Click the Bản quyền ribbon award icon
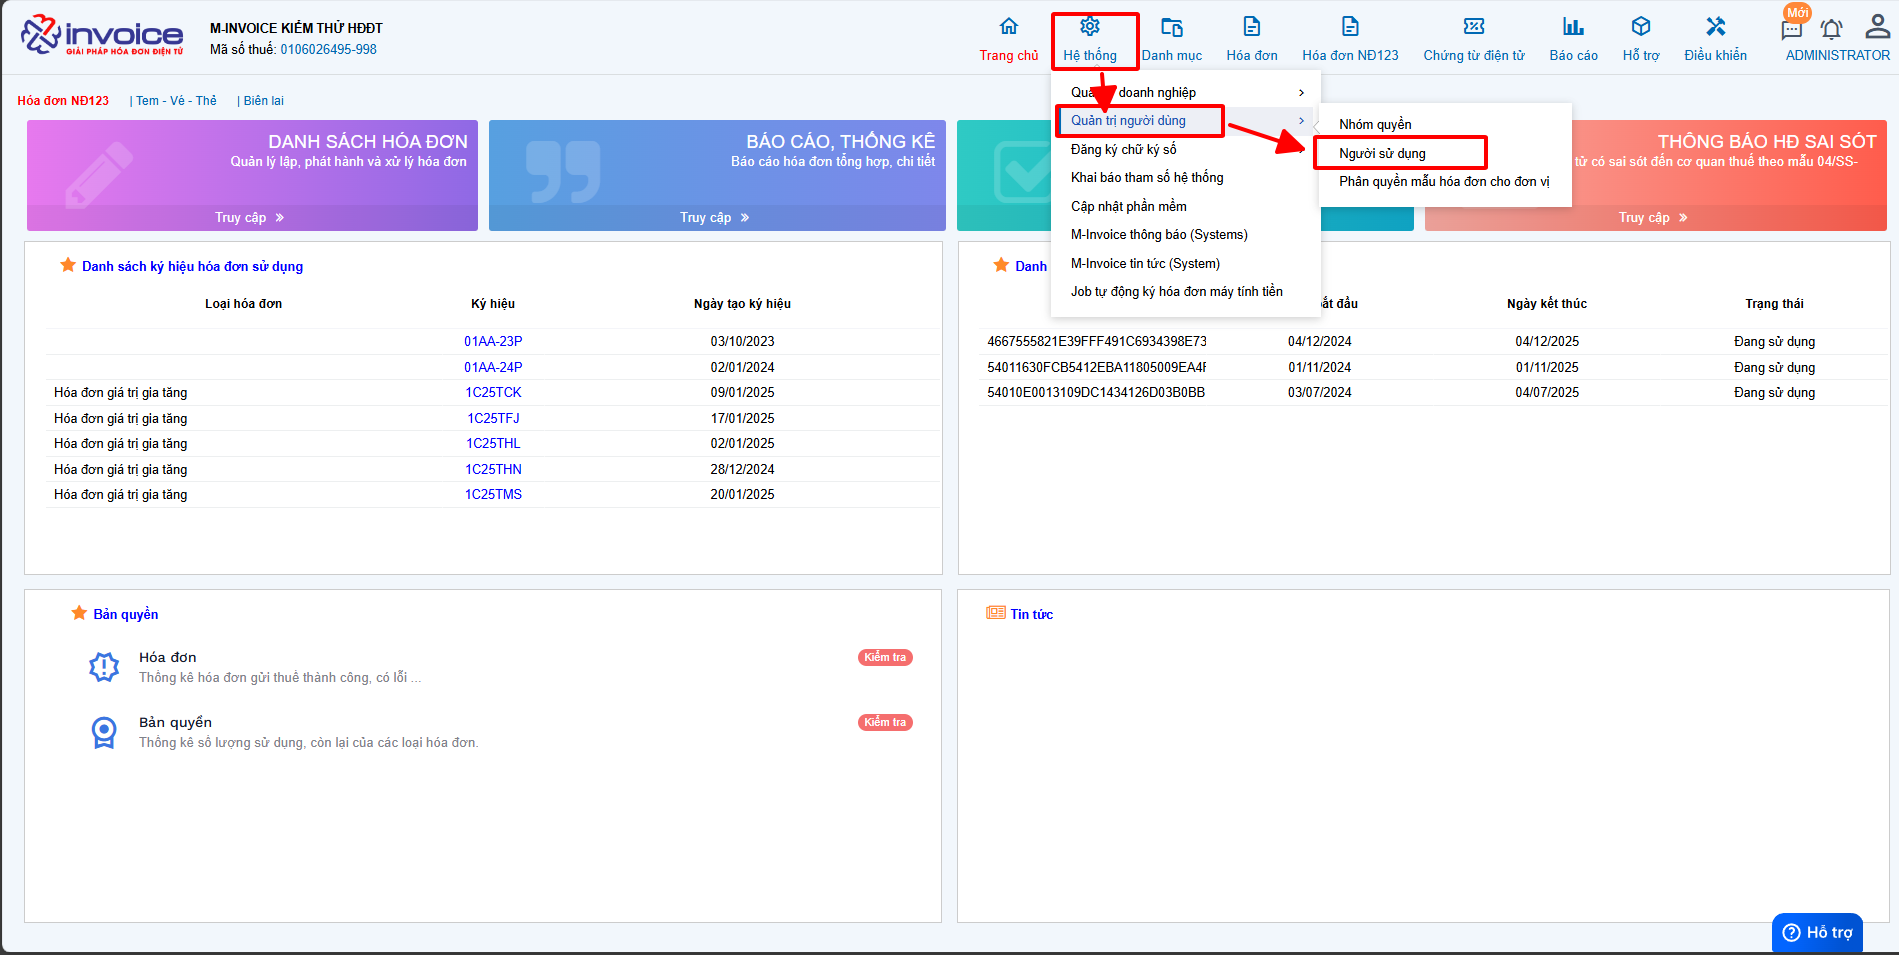The width and height of the screenshot is (1899, 955). (104, 732)
